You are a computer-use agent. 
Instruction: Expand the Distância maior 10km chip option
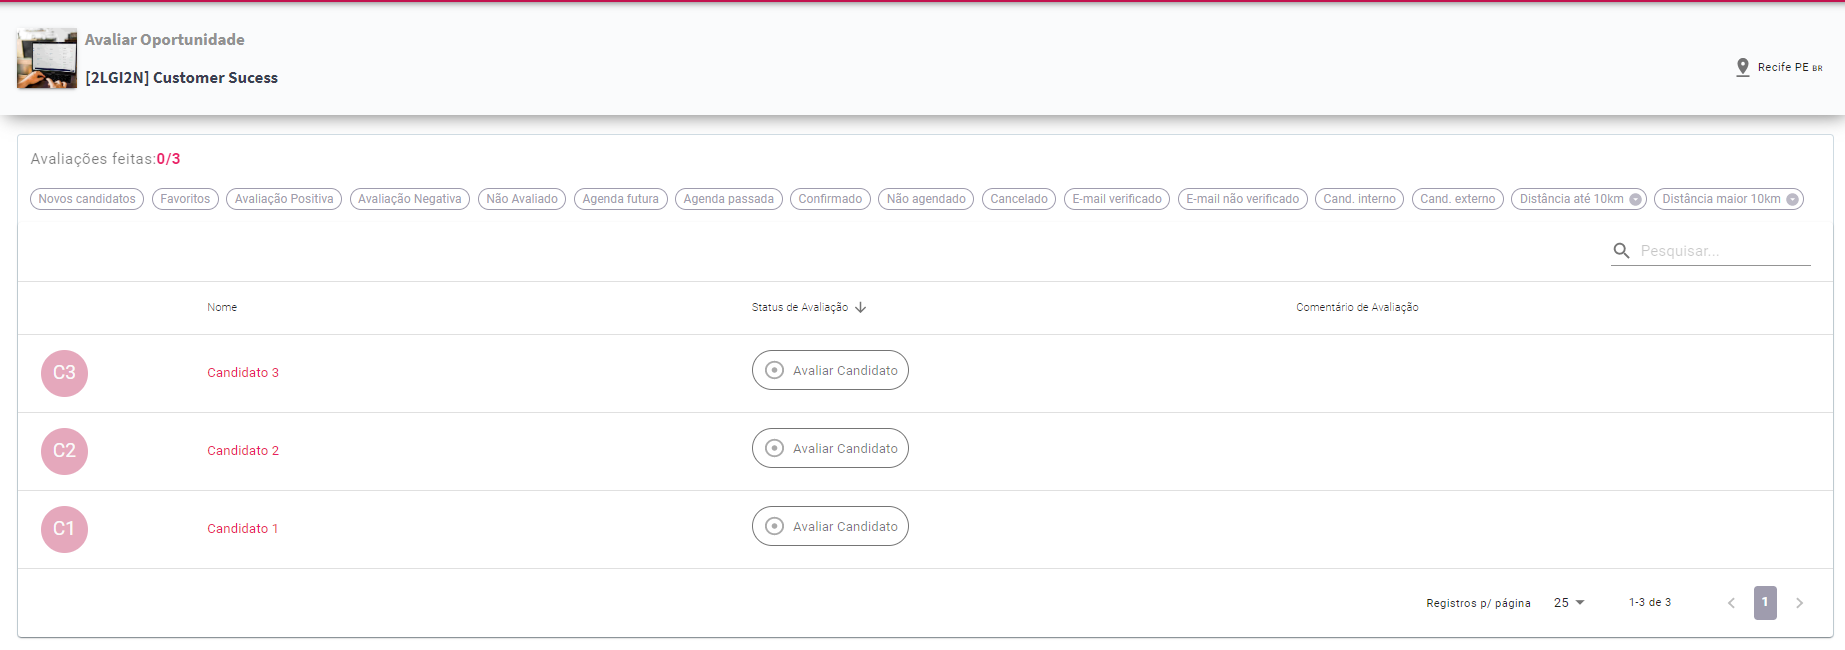tap(1792, 199)
